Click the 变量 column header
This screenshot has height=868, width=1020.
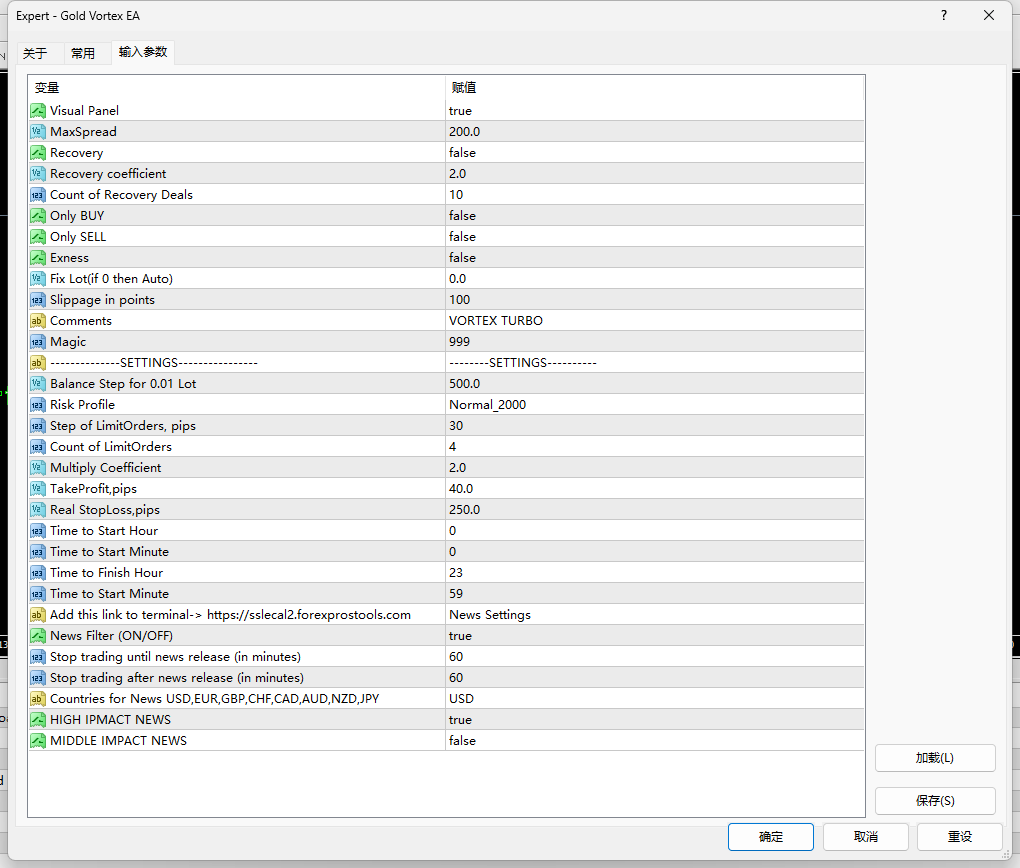237,88
